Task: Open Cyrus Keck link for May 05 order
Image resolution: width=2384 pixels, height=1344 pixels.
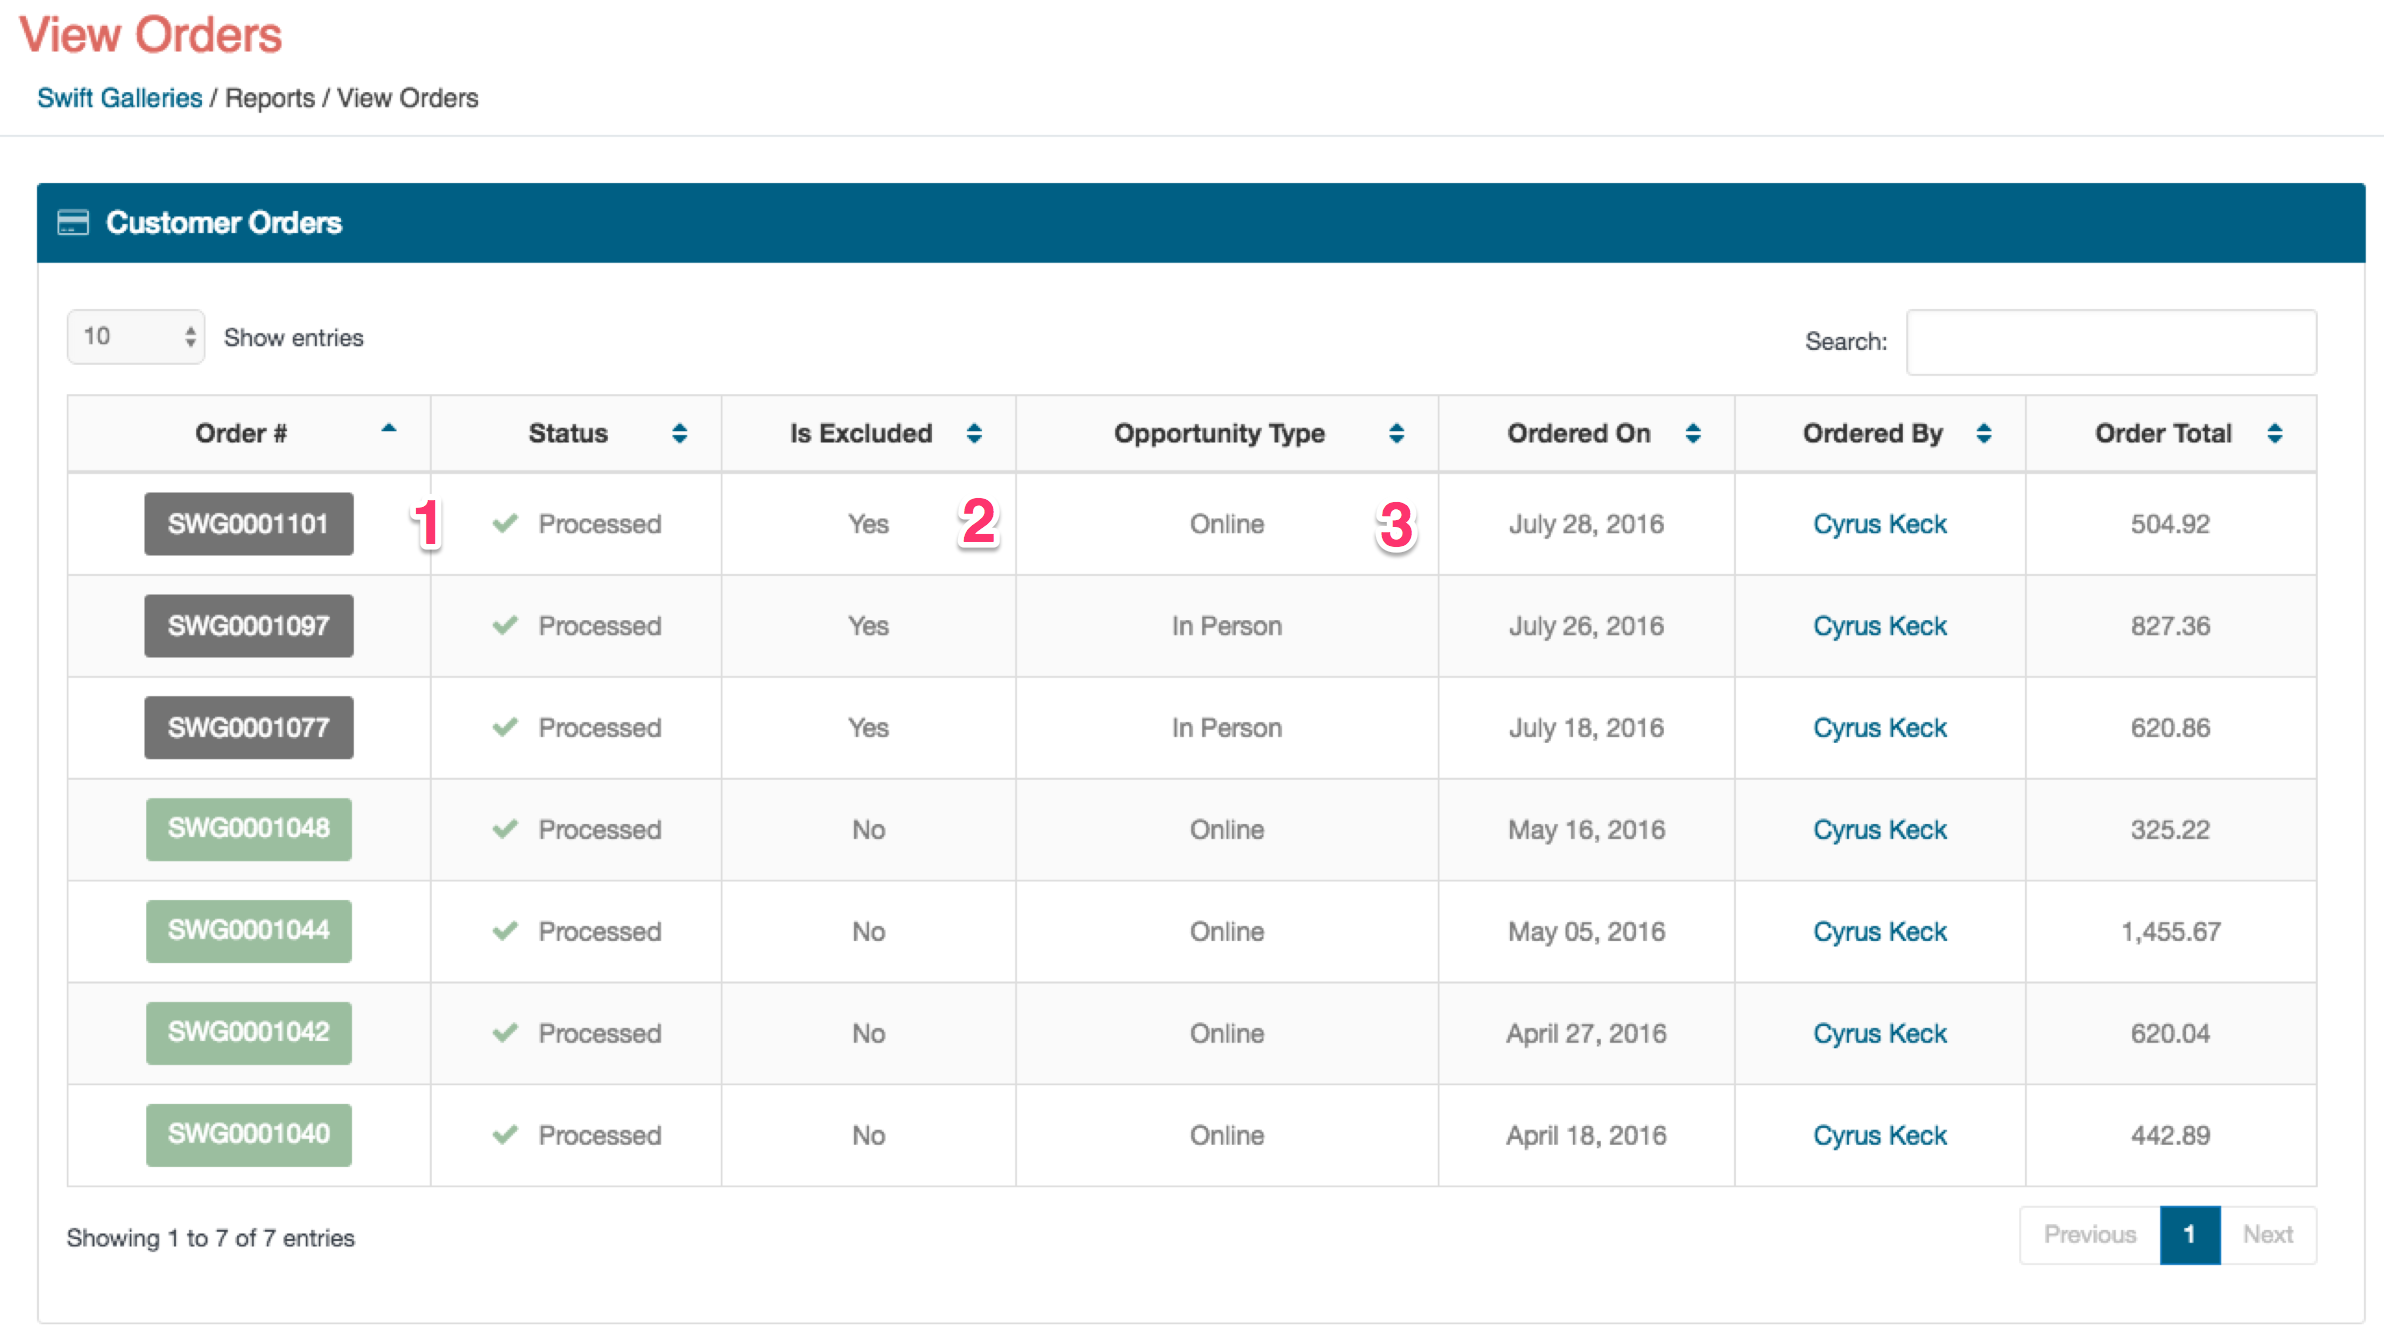Action: point(1880,932)
